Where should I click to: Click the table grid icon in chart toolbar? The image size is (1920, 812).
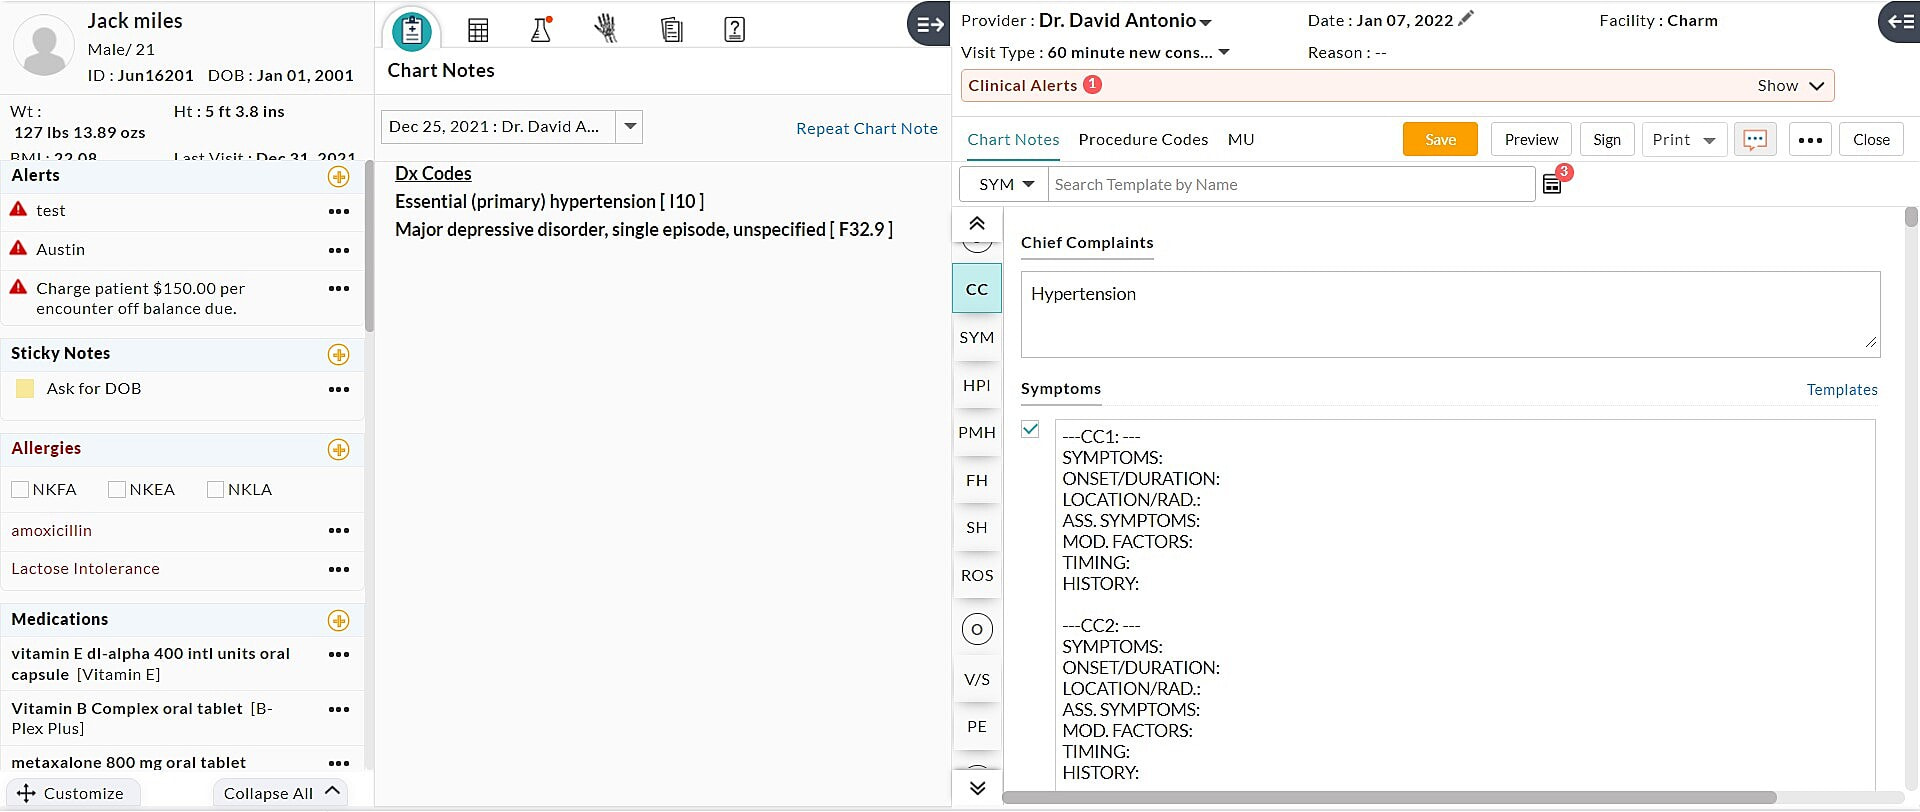[478, 30]
